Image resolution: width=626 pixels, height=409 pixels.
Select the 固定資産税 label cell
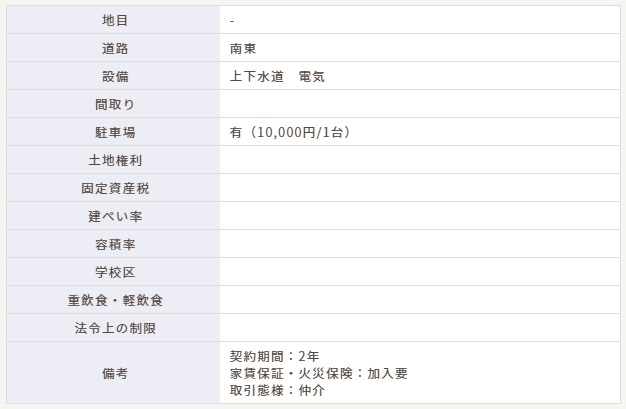(x=115, y=188)
